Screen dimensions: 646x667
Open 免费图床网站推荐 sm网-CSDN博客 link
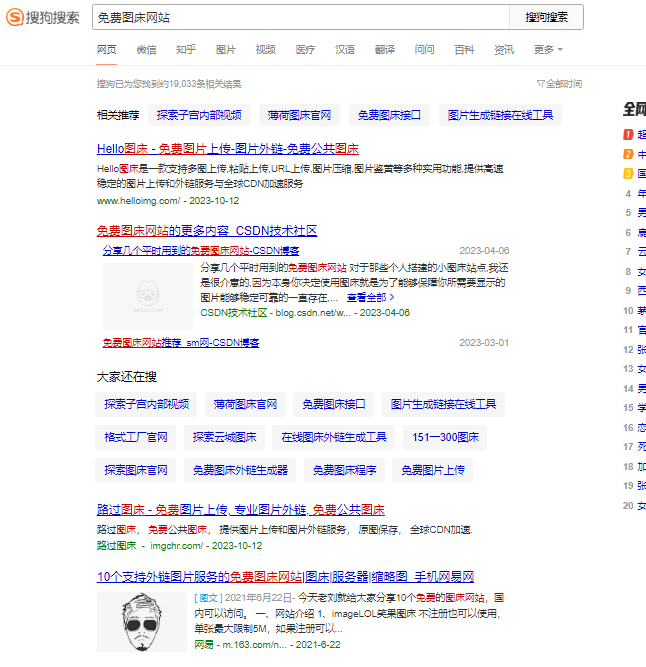181,343
